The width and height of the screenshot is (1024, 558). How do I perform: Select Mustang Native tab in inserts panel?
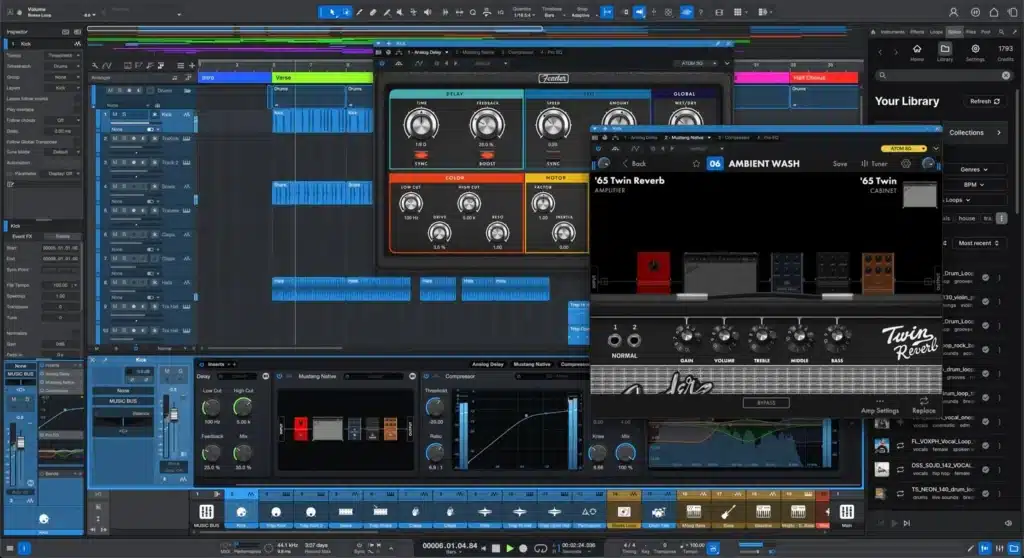click(532, 364)
